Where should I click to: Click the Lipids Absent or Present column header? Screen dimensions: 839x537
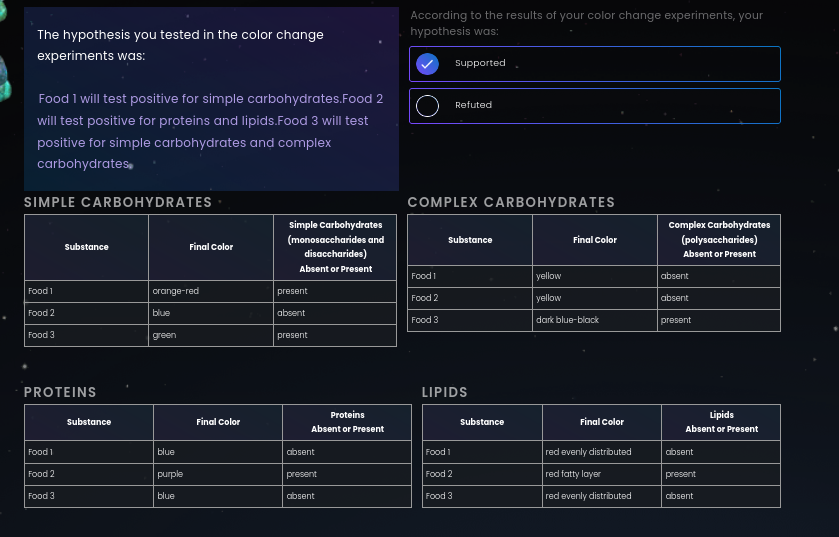point(721,422)
